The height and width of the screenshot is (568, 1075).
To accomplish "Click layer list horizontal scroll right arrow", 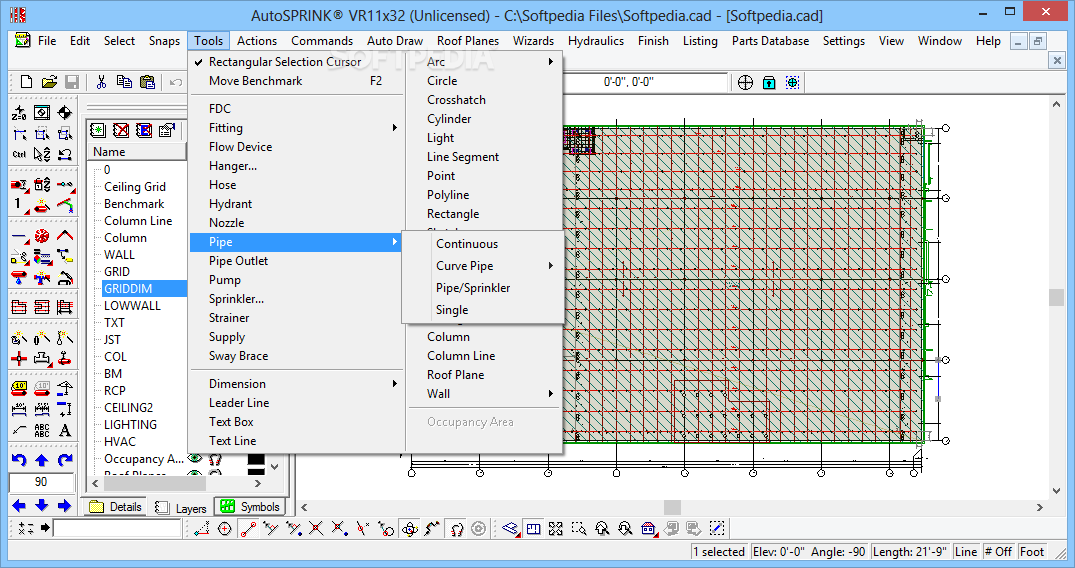I will point(258,484).
